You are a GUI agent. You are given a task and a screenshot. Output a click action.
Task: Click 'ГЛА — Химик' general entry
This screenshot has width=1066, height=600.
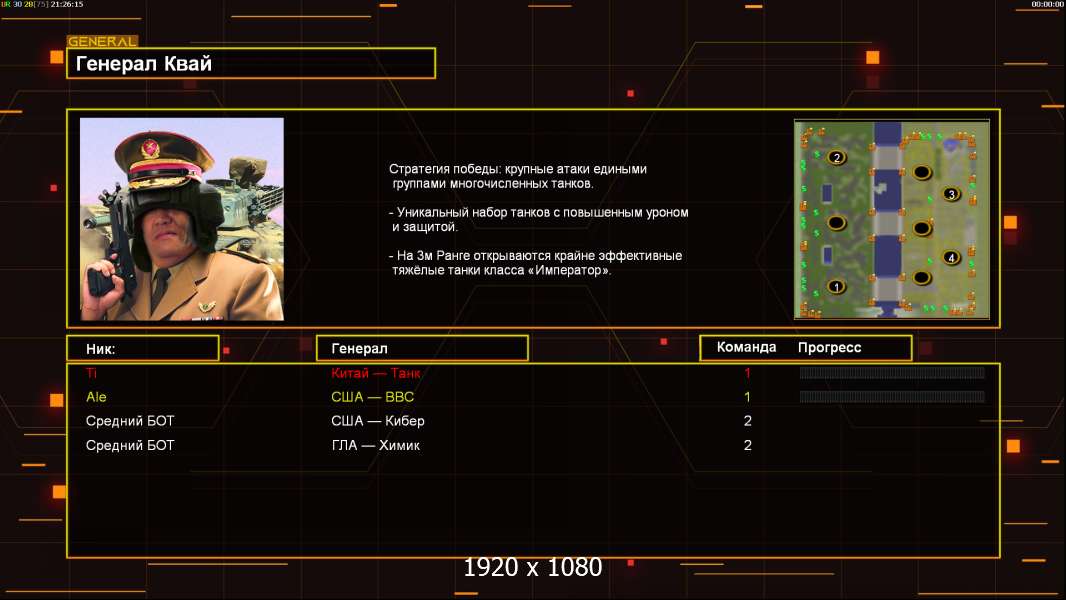375,445
